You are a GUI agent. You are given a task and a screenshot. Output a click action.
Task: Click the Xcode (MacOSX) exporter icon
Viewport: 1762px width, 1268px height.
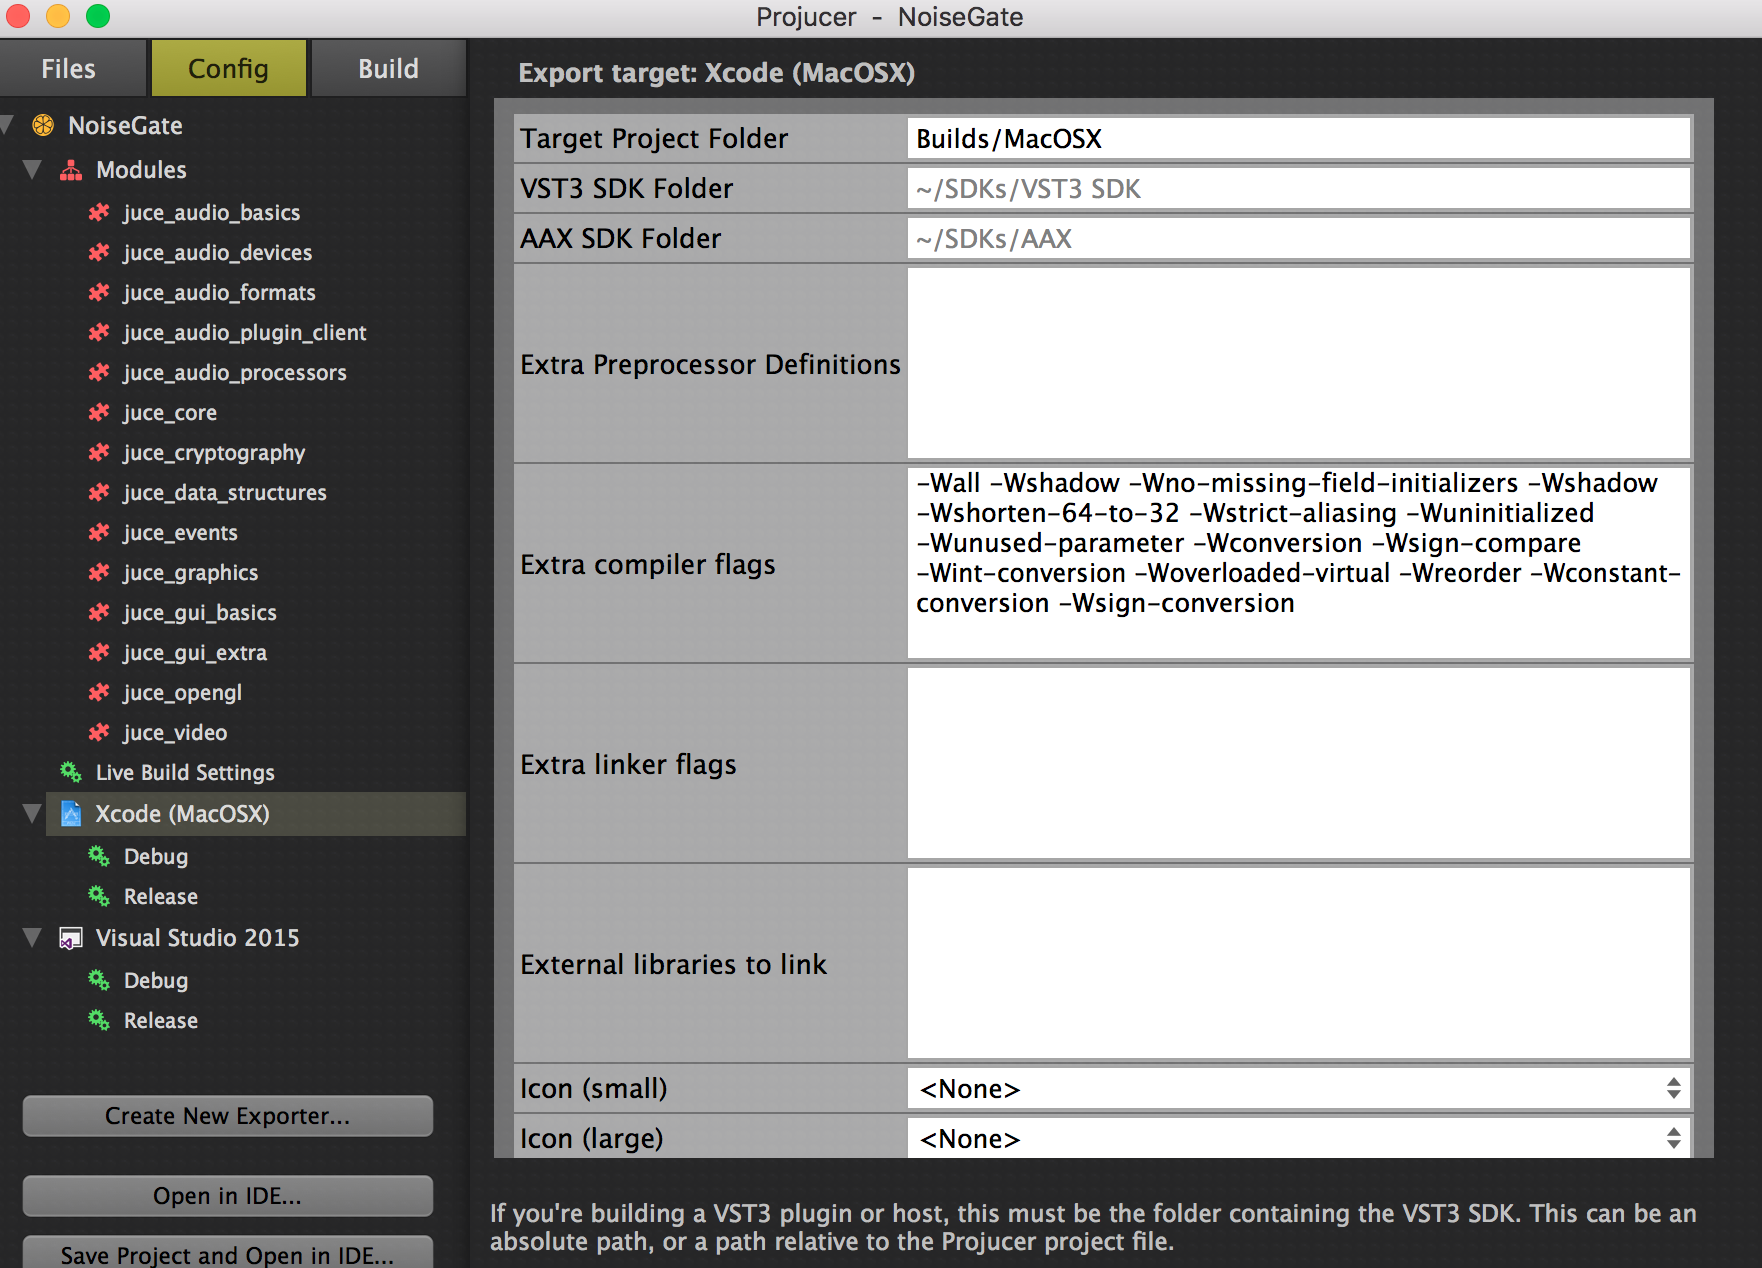pos(71,814)
